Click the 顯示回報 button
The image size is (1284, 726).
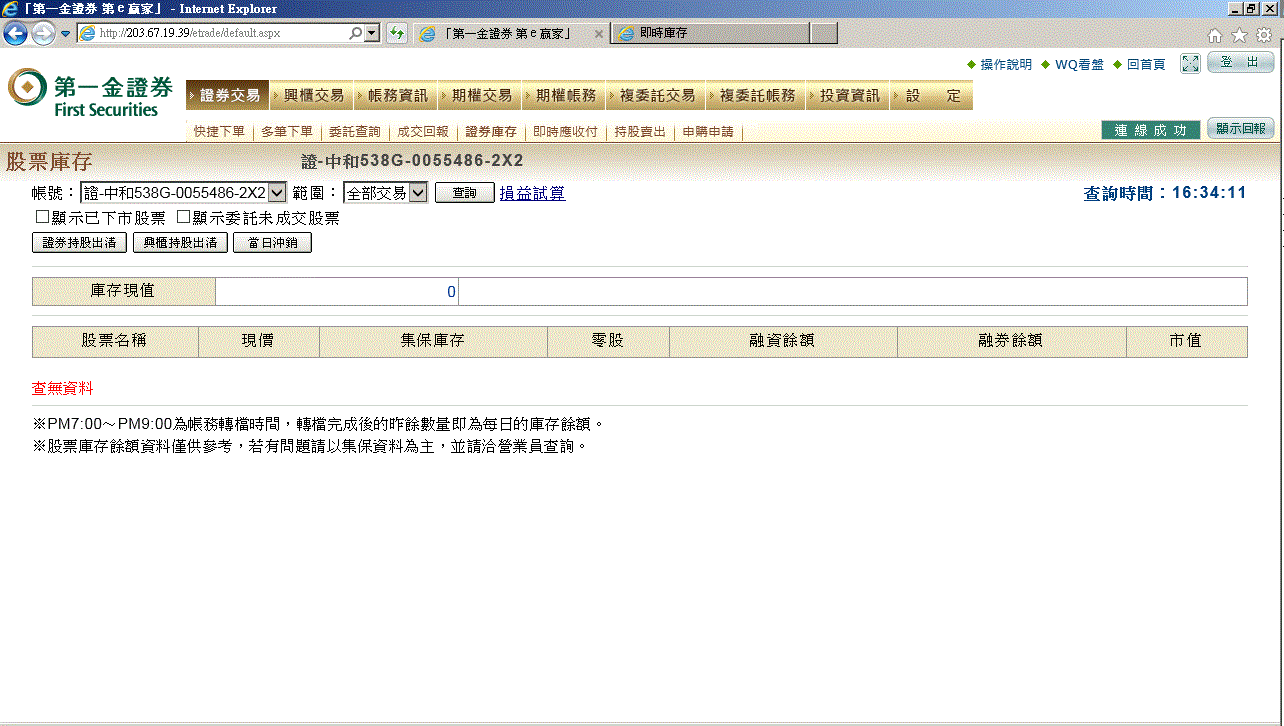pyautogui.click(x=1240, y=129)
